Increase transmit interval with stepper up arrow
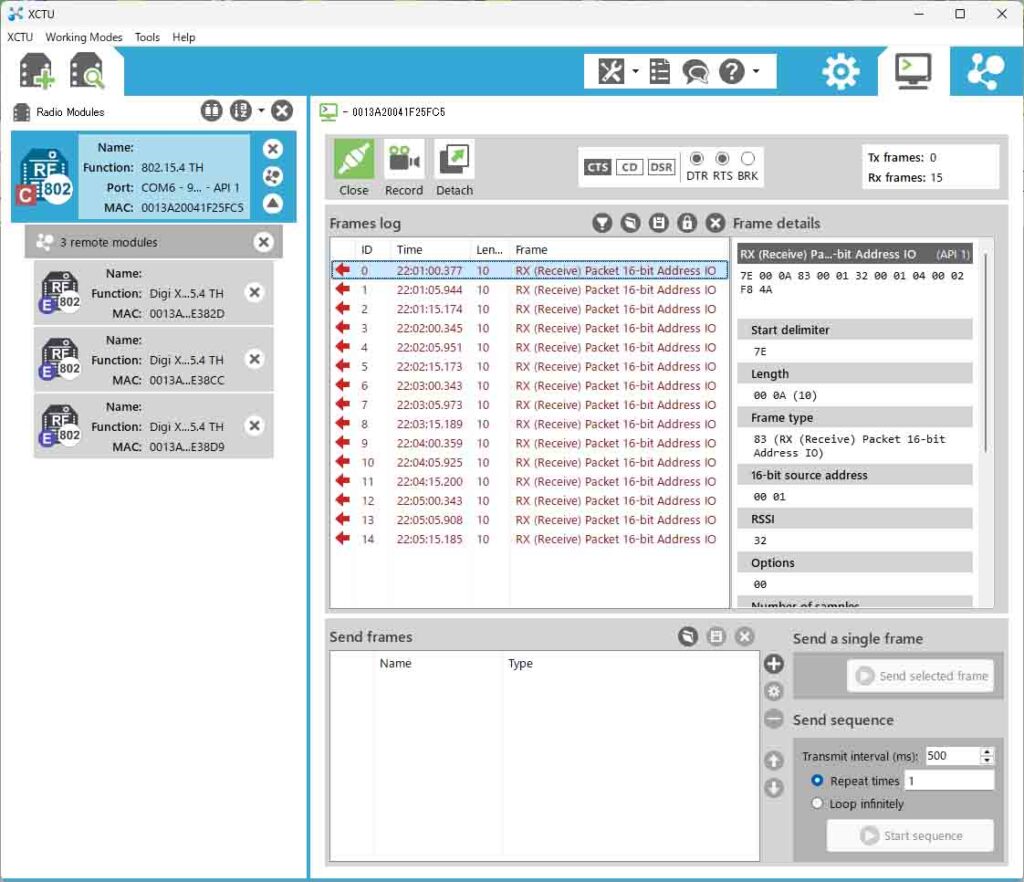 coord(987,751)
